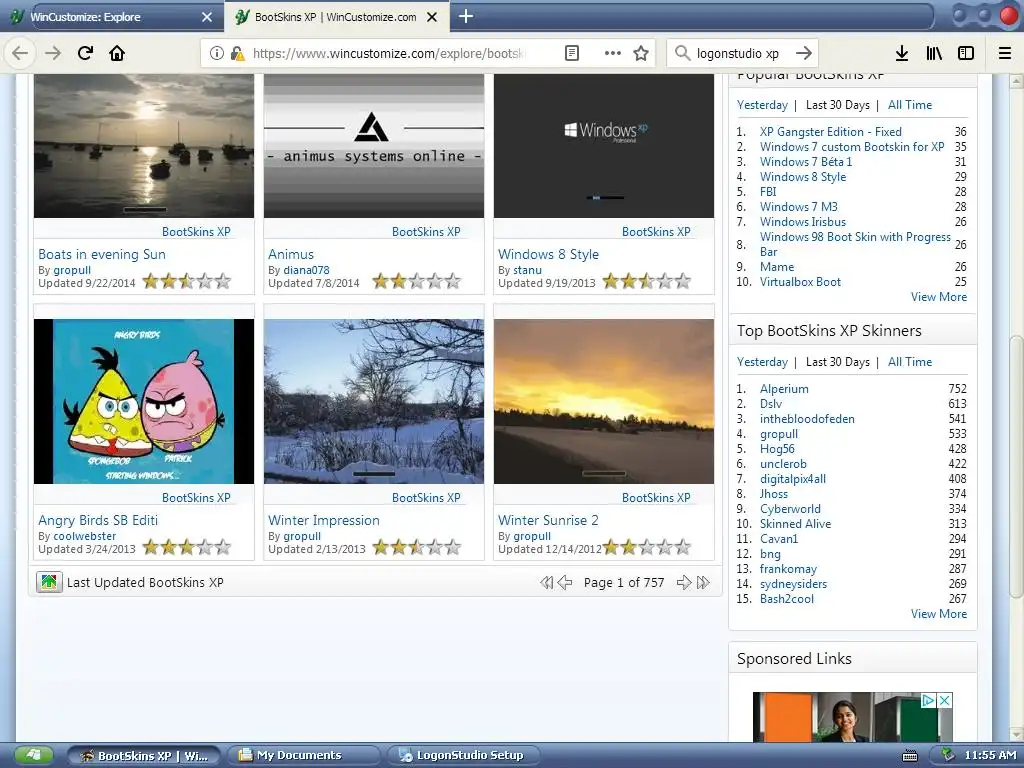View author diana078 profile
Screen dimensions: 1024x768
[x=306, y=270]
